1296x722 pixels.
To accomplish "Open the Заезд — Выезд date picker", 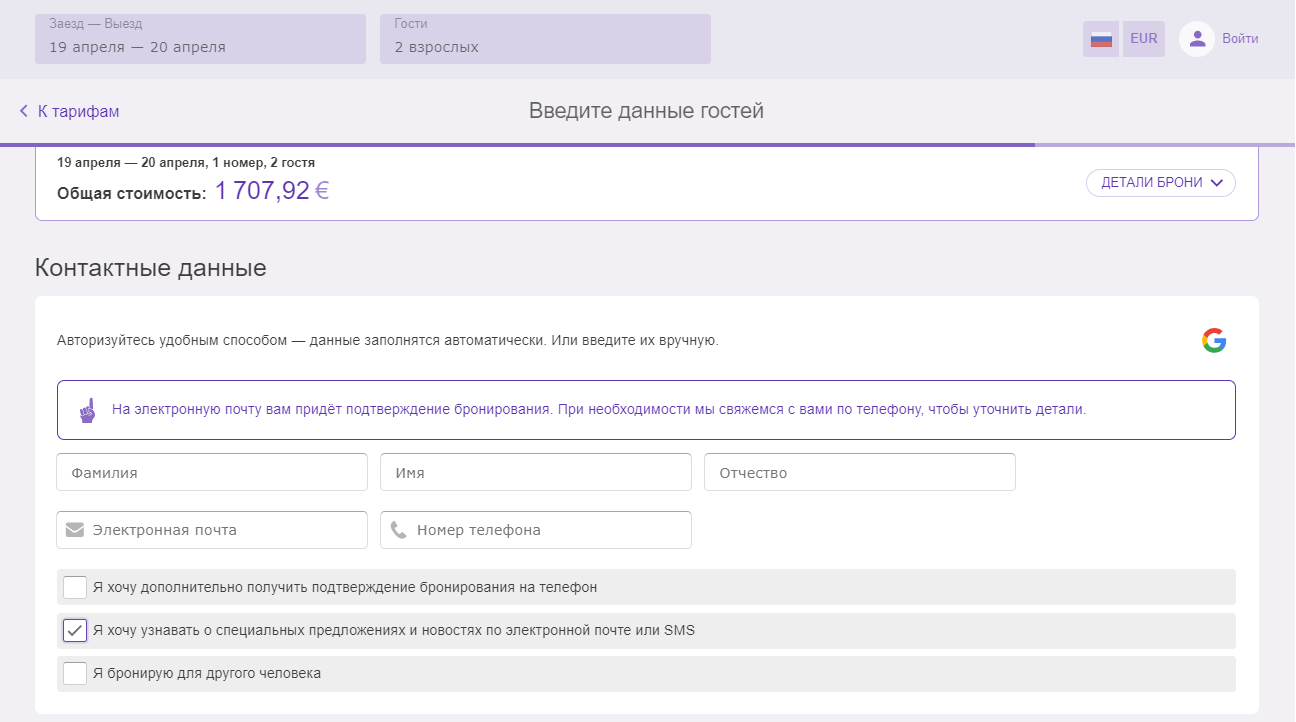I will coord(200,39).
